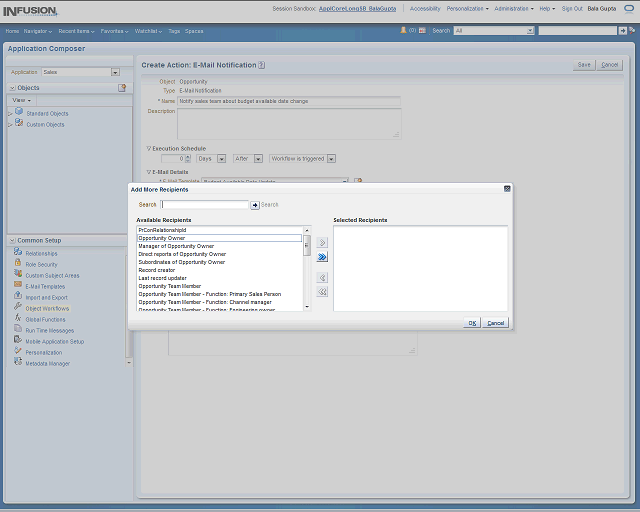Click the Relationships icon in Common Setup
This screenshot has width=640, height=512.
click(18, 253)
